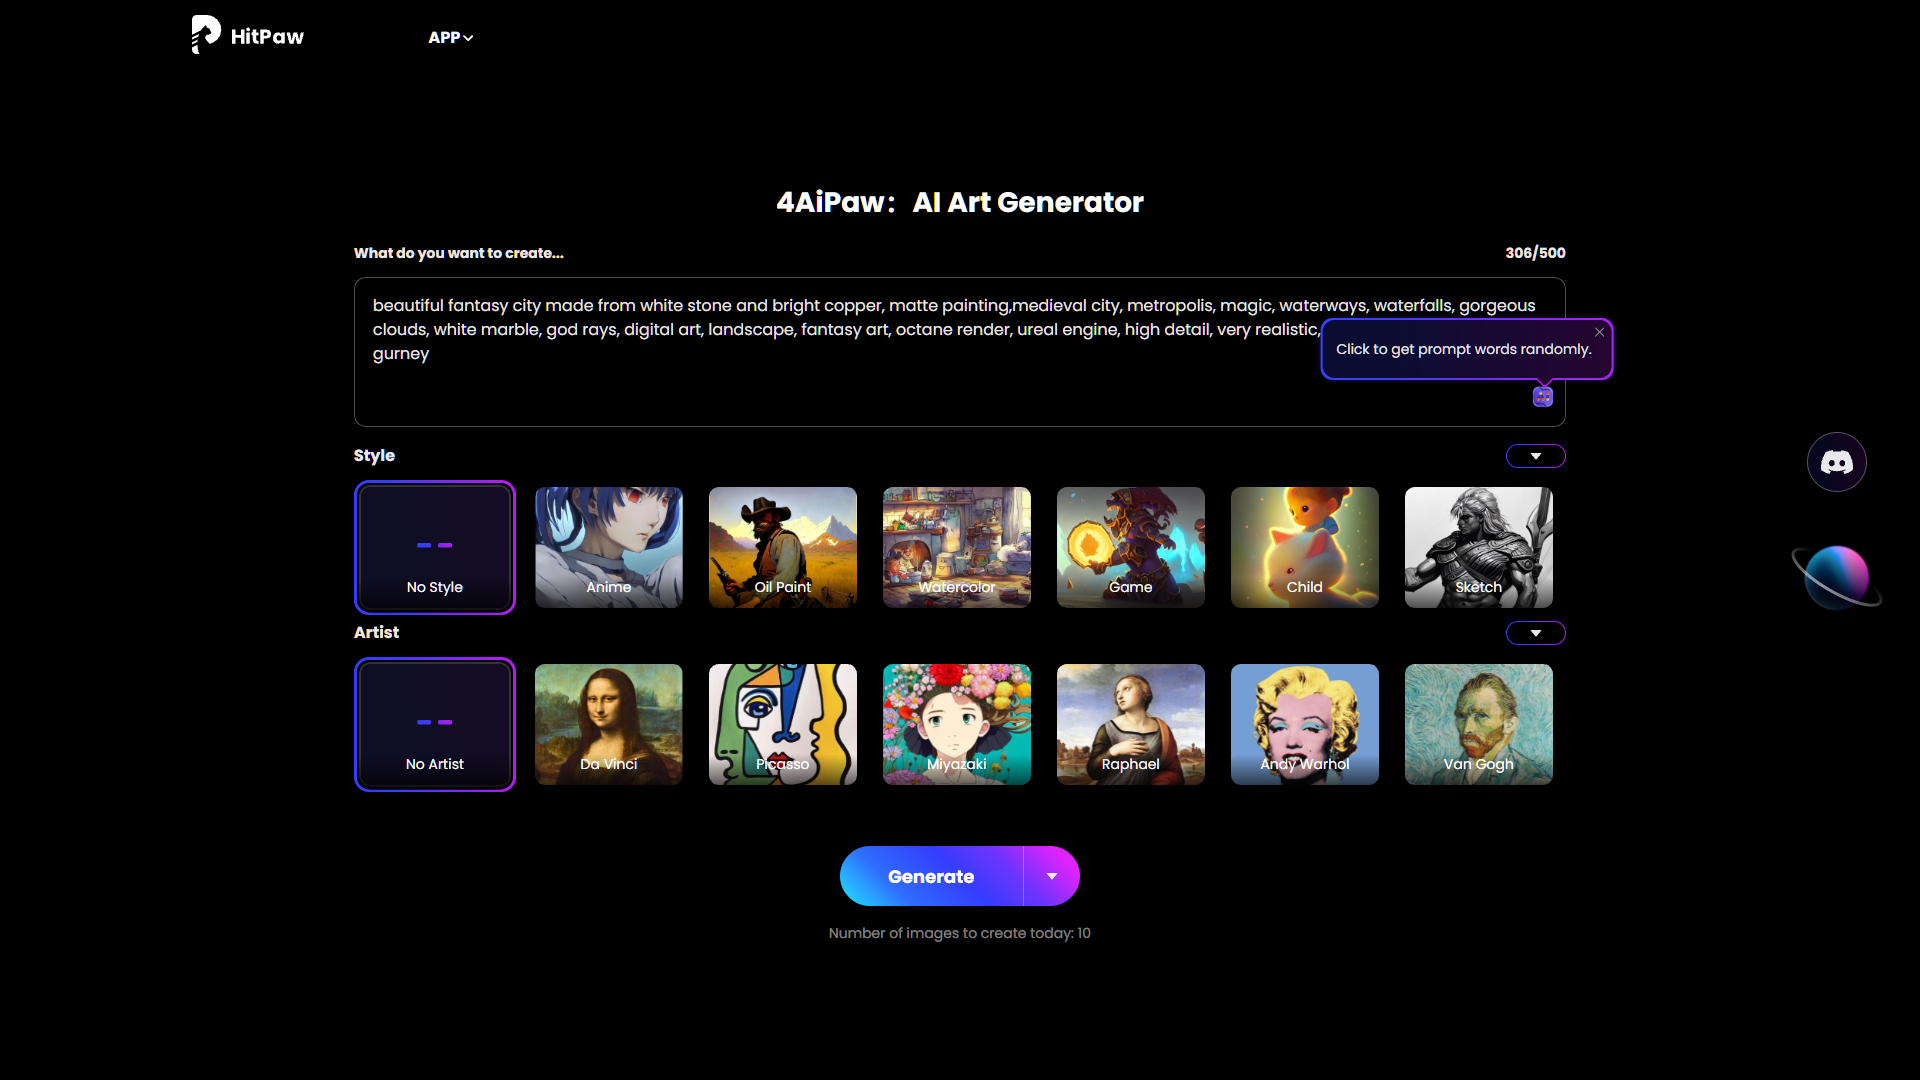Click the planet orb icon
This screenshot has height=1080, width=1920.
click(x=1836, y=577)
